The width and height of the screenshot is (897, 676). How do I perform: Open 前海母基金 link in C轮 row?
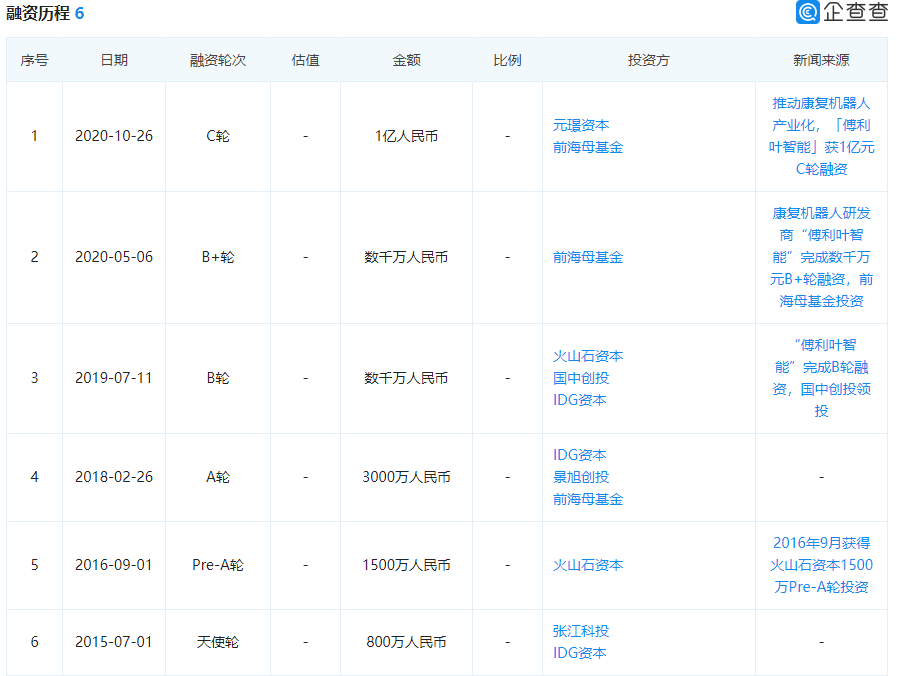pyautogui.click(x=588, y=148)
